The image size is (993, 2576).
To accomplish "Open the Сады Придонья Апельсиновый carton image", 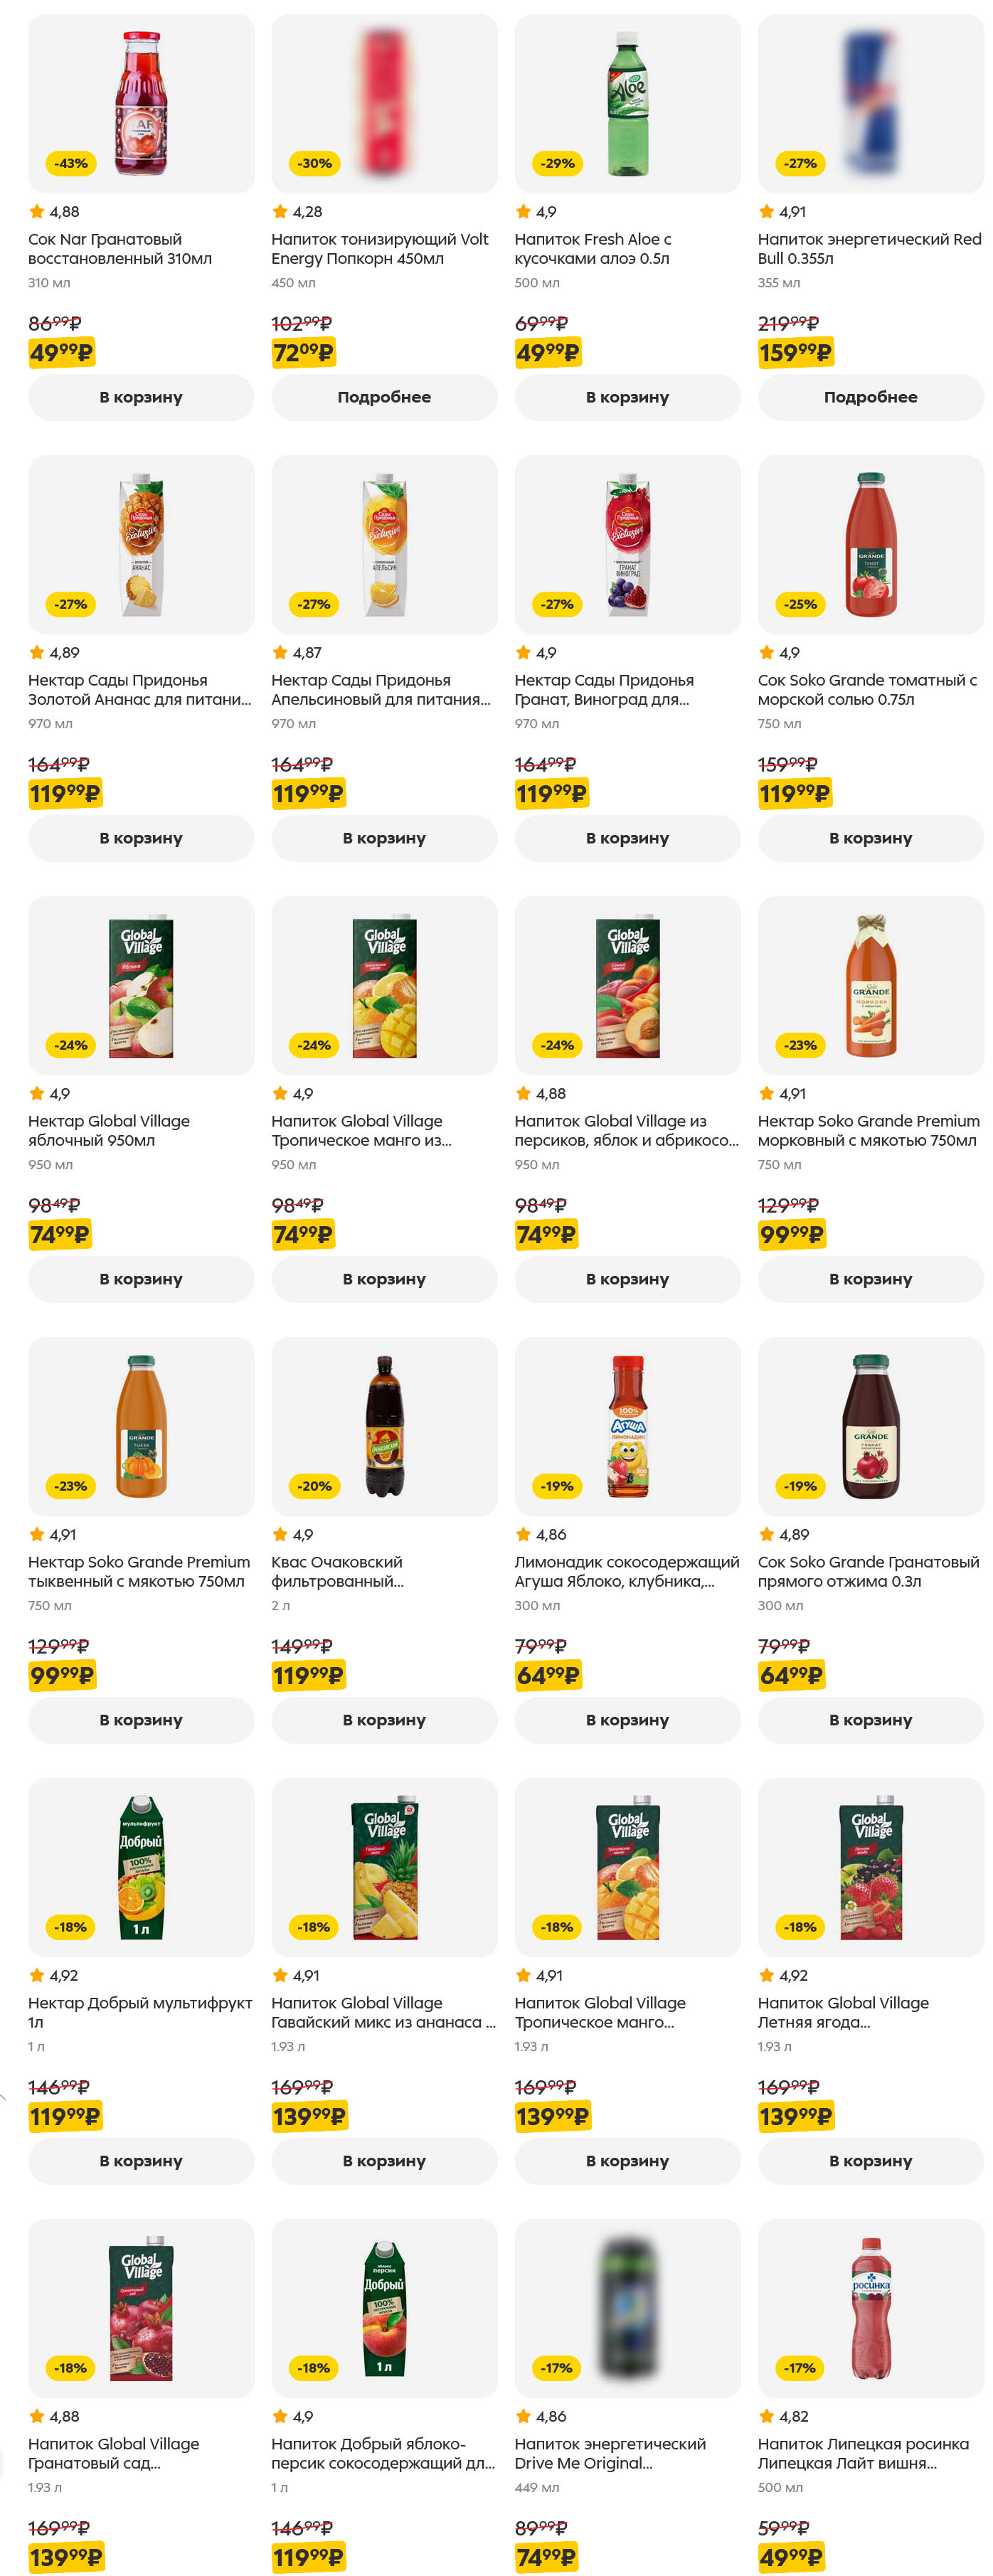I will (384, 544).
